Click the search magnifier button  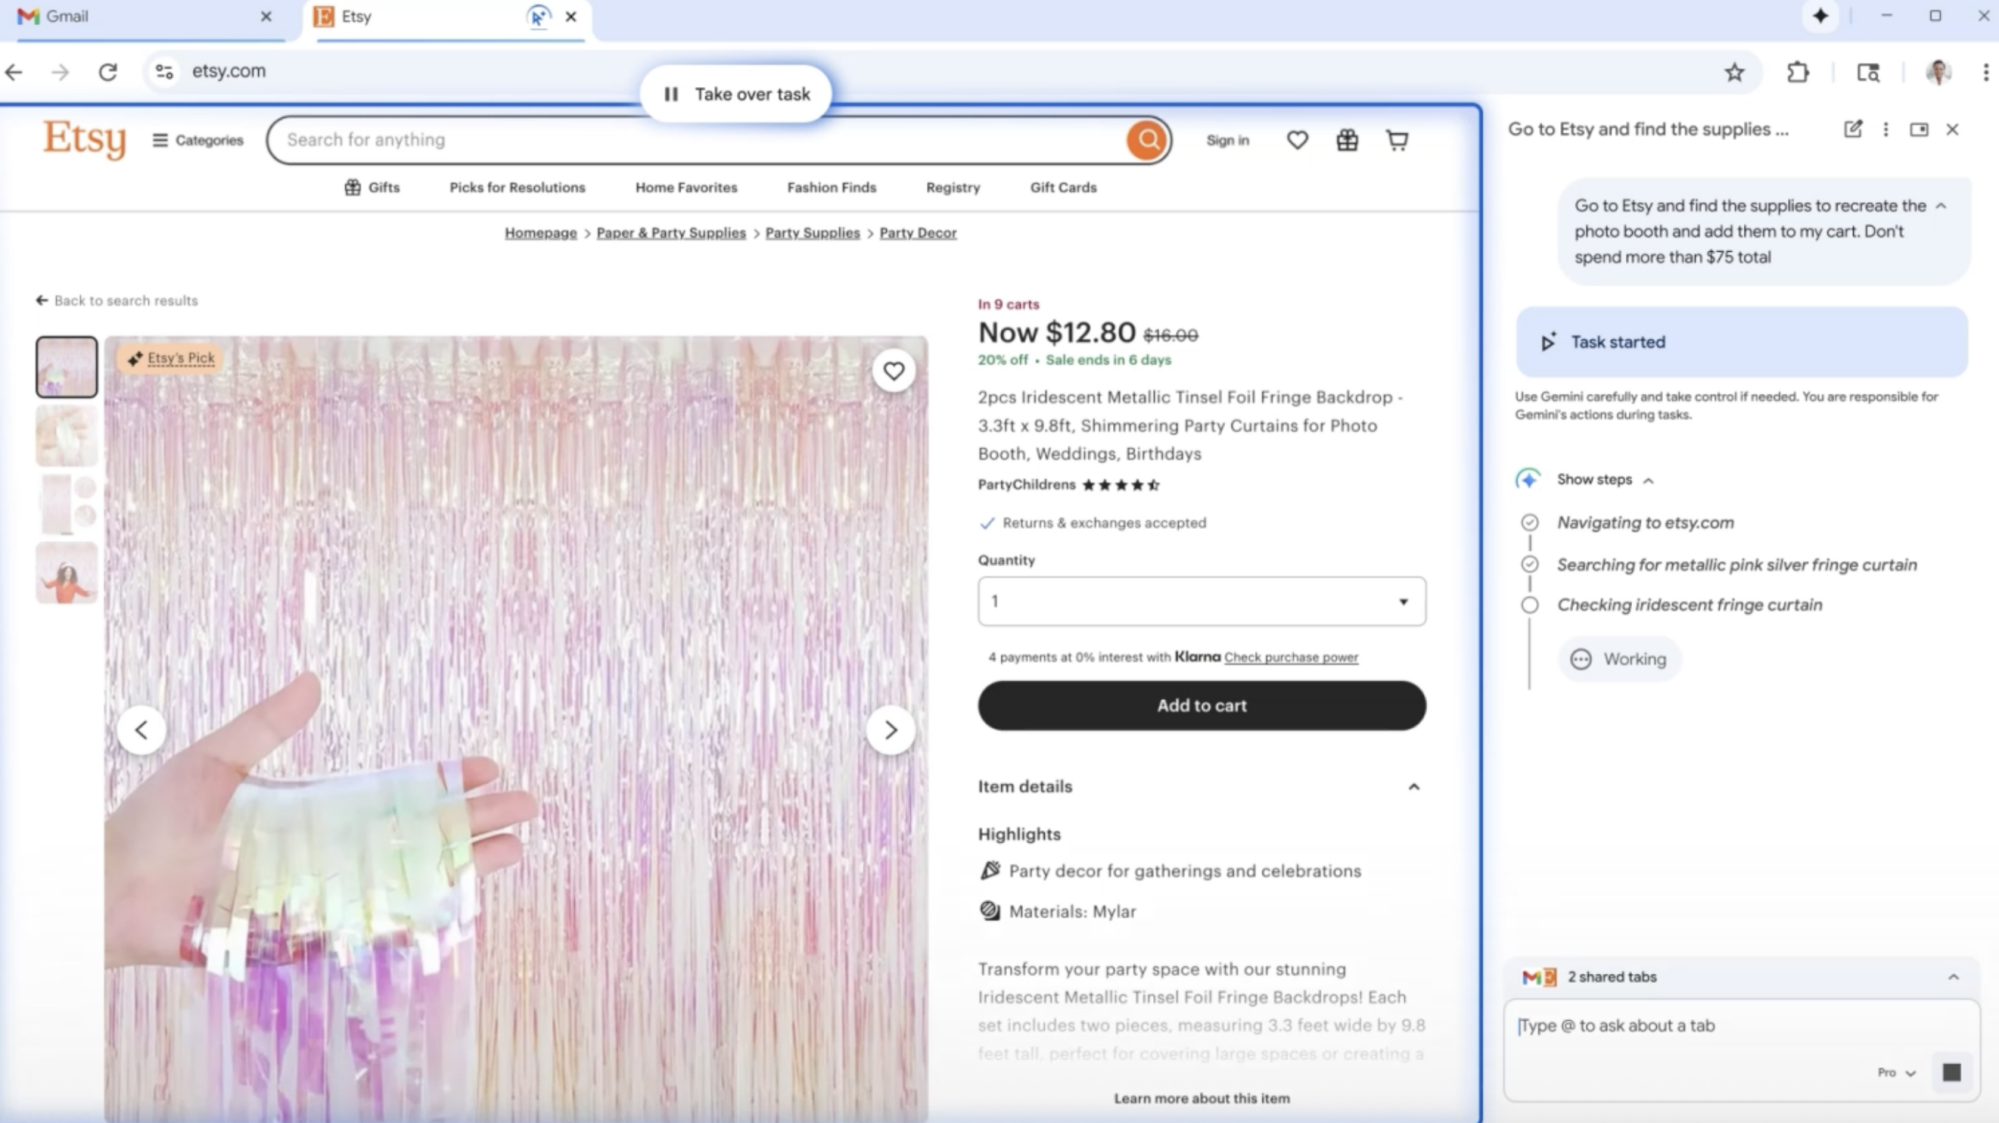(1146, 140)
